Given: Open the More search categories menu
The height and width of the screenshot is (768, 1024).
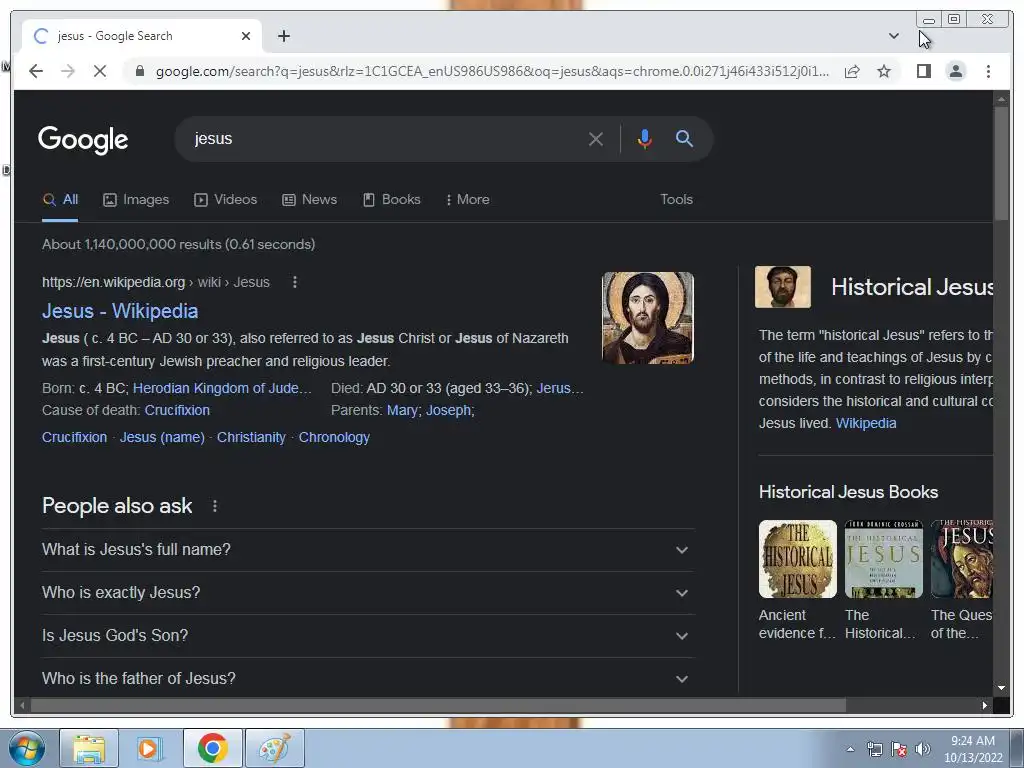Looking at the screenshot, I should tap(468, 200).
